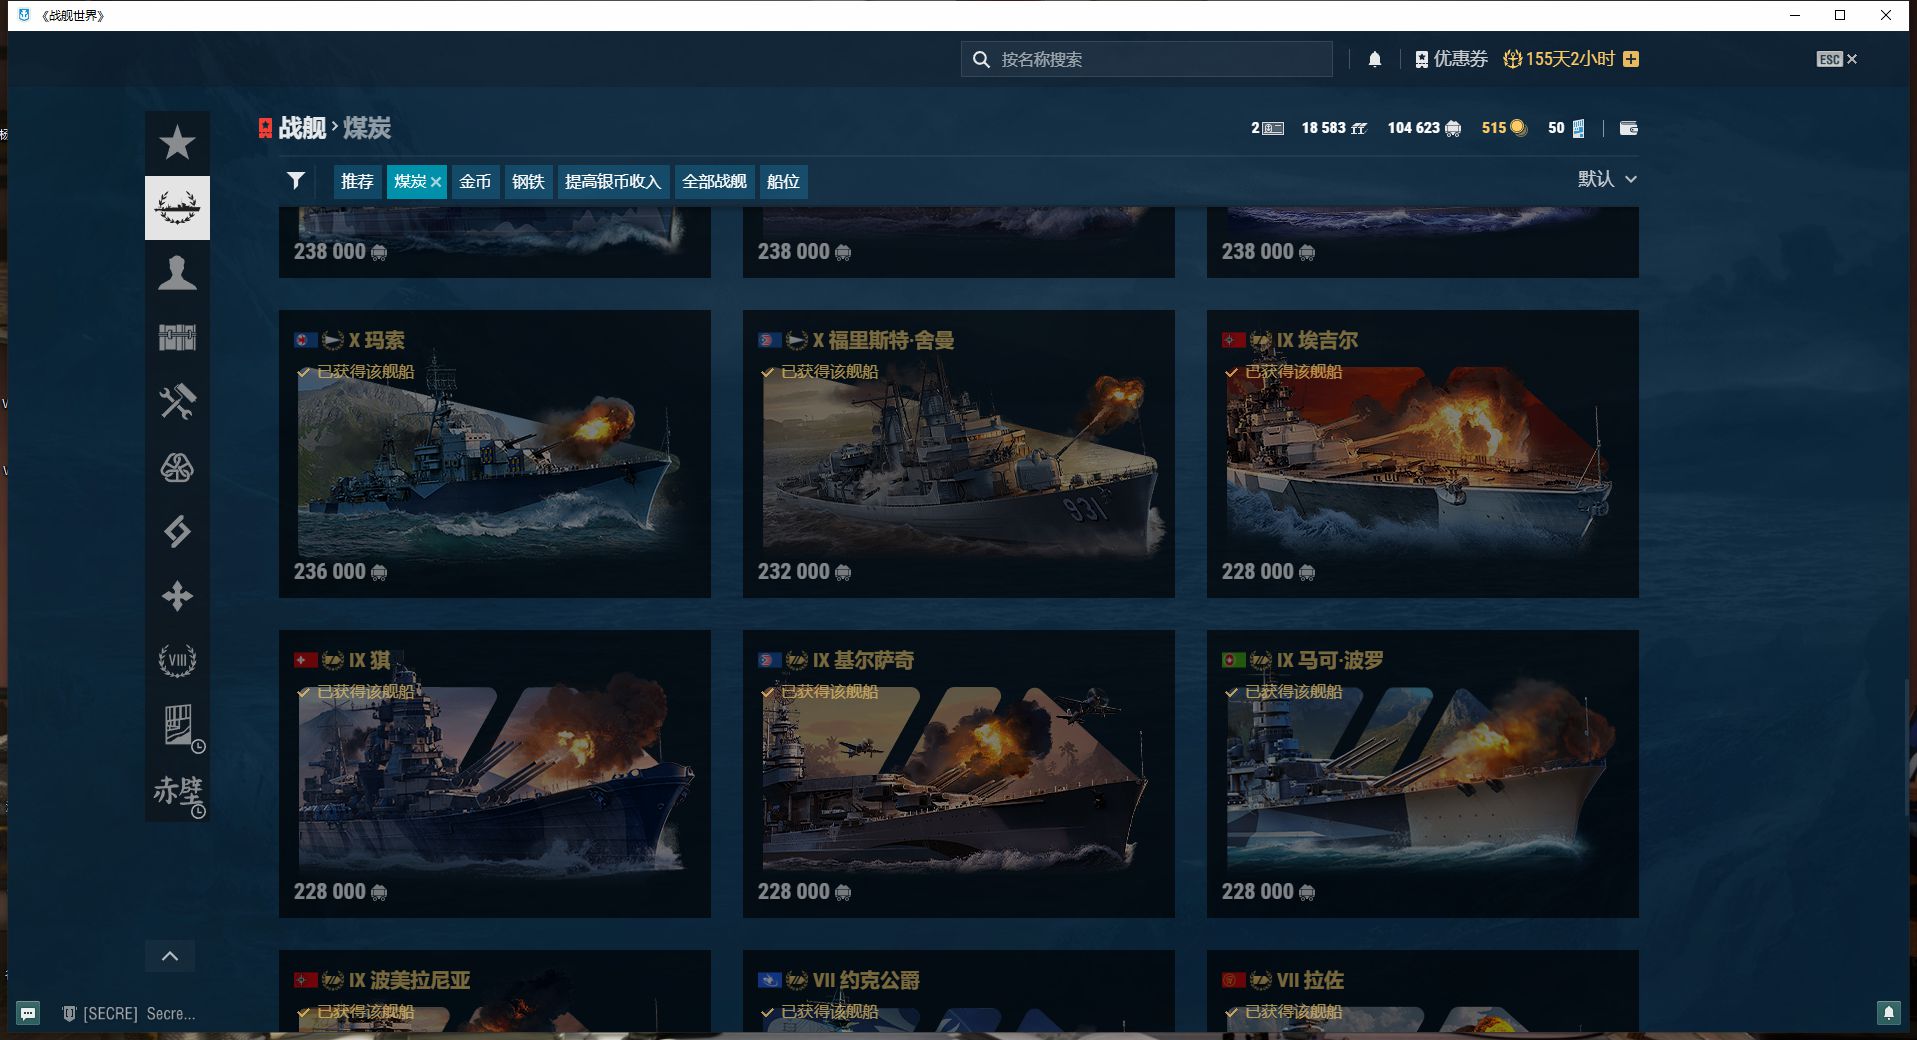The image size is (1917, 1040).
Task: Open the VIII laurel wreath sidebar icon
Action: tap(177, 660)
